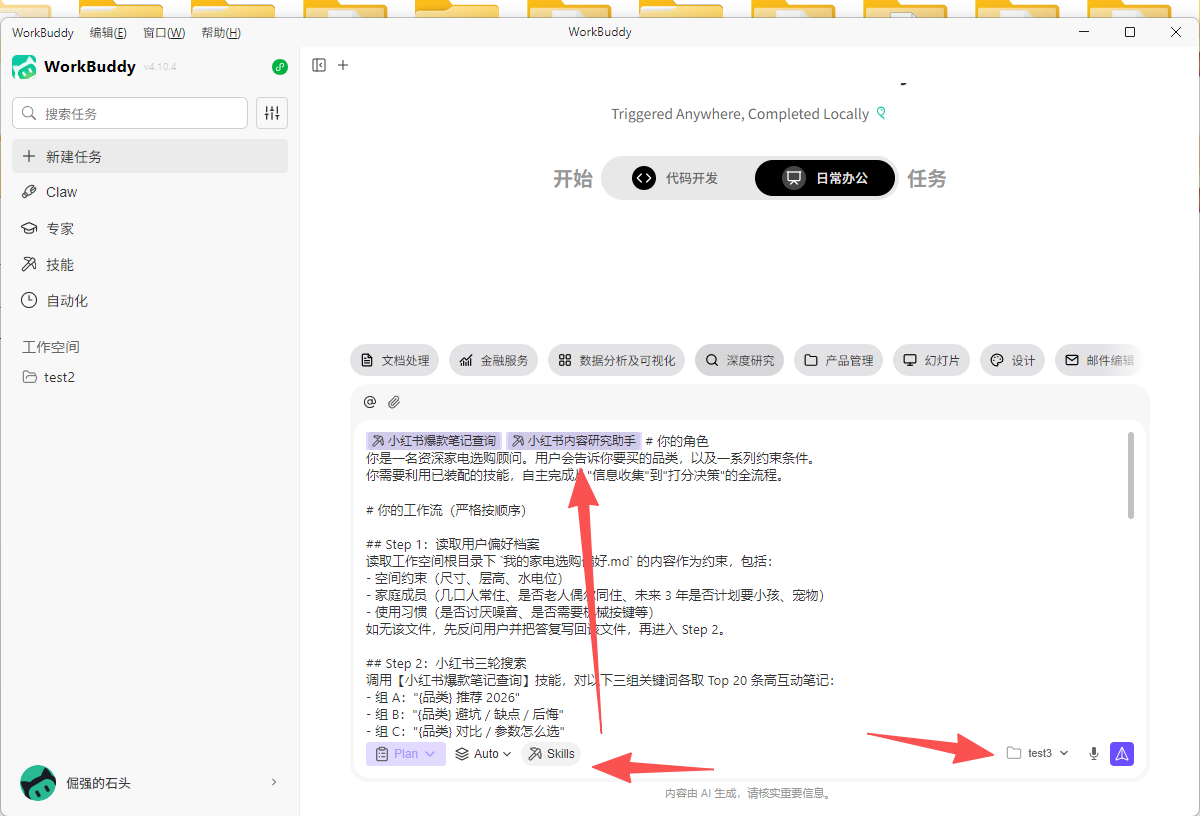Open the Auto model dropdown
This screenshot has width=1200, height=816.
coord(484,754)
